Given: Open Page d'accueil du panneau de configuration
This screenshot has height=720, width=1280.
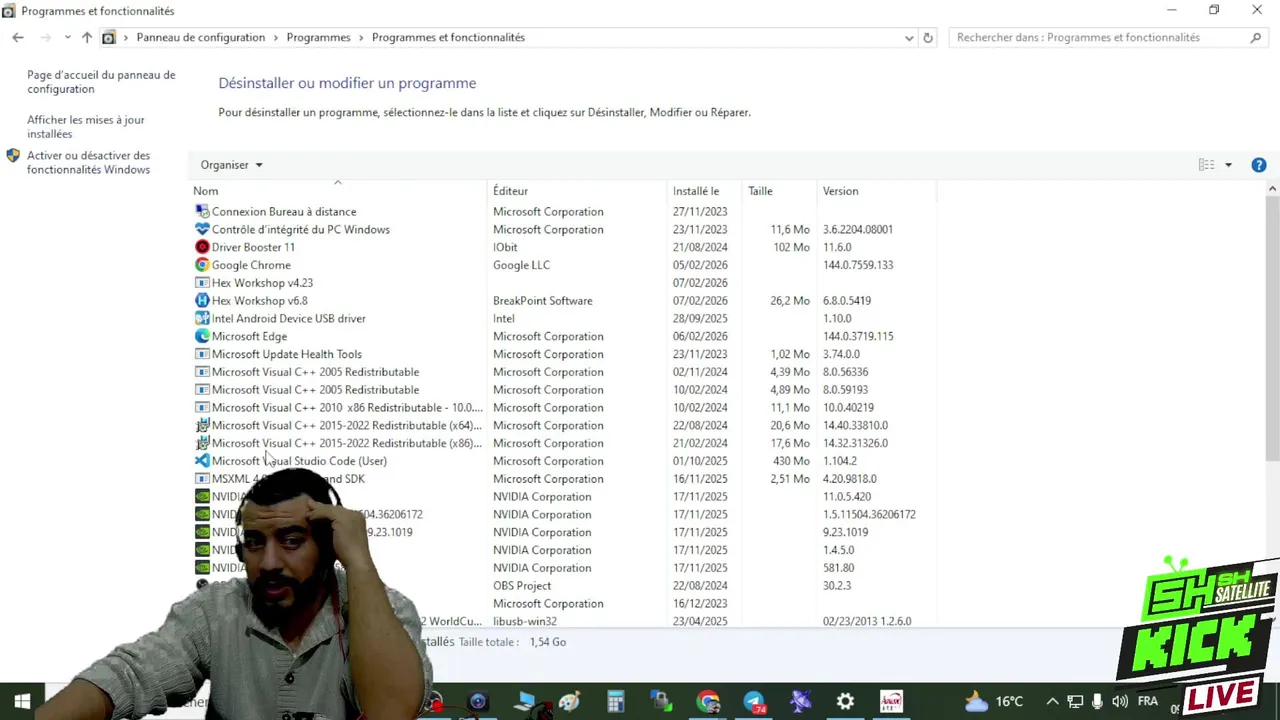Looking at the screenshot, I should 101,82.
